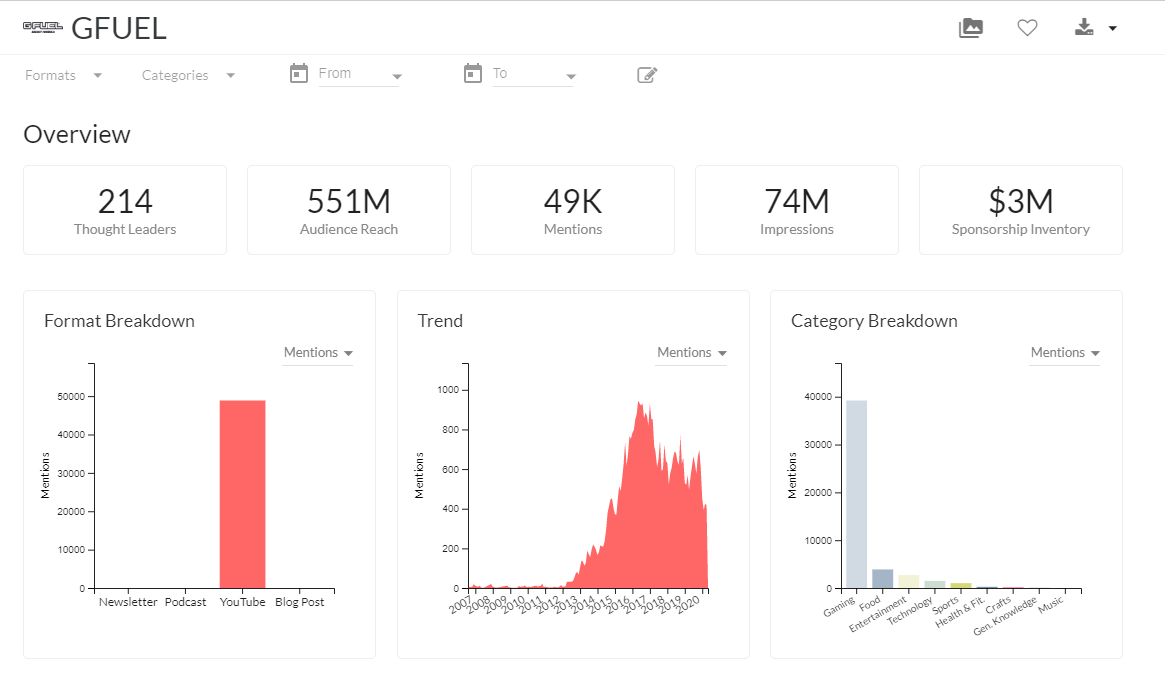Change the Category Breakdown Mentions metric dropdown

(x=1065, y=353)
